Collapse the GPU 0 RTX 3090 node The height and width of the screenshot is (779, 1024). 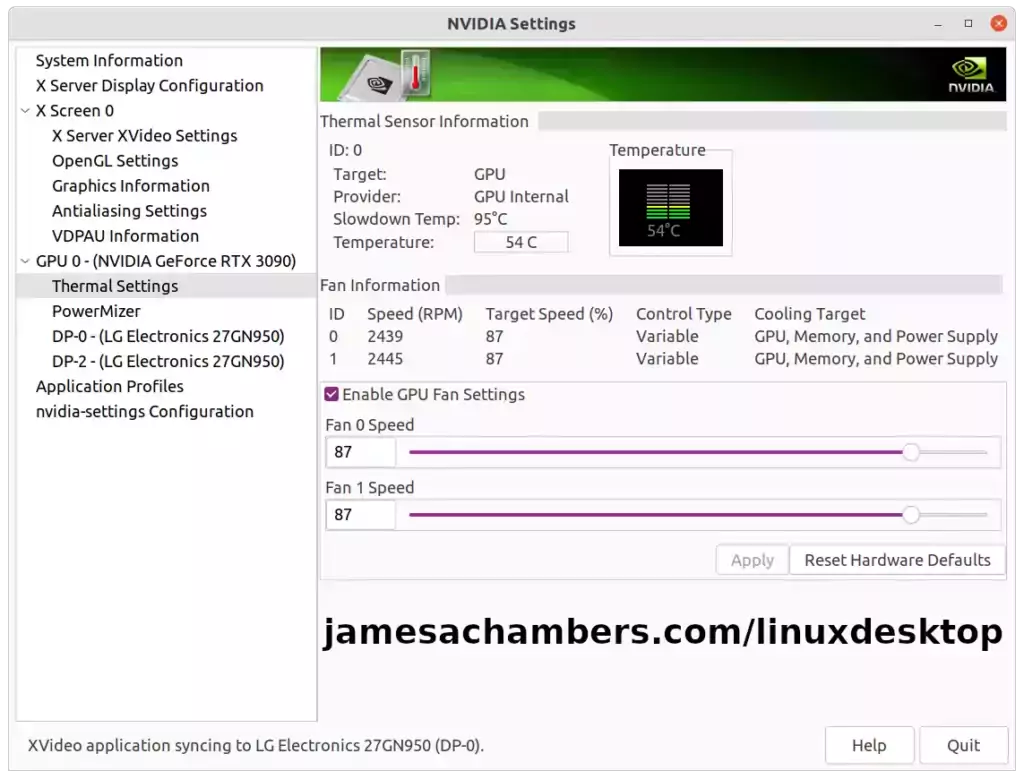coord(25,261)
